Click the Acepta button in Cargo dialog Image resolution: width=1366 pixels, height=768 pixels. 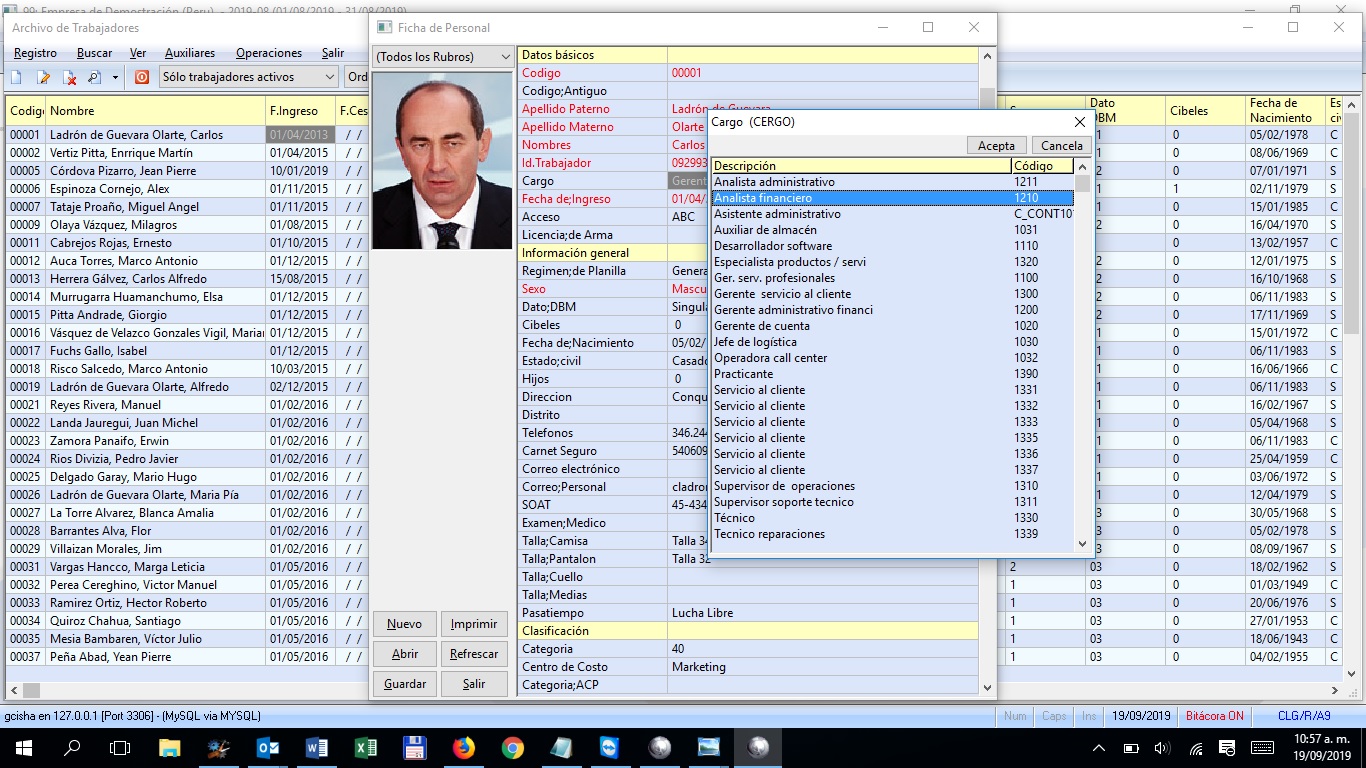click(996, 145)
